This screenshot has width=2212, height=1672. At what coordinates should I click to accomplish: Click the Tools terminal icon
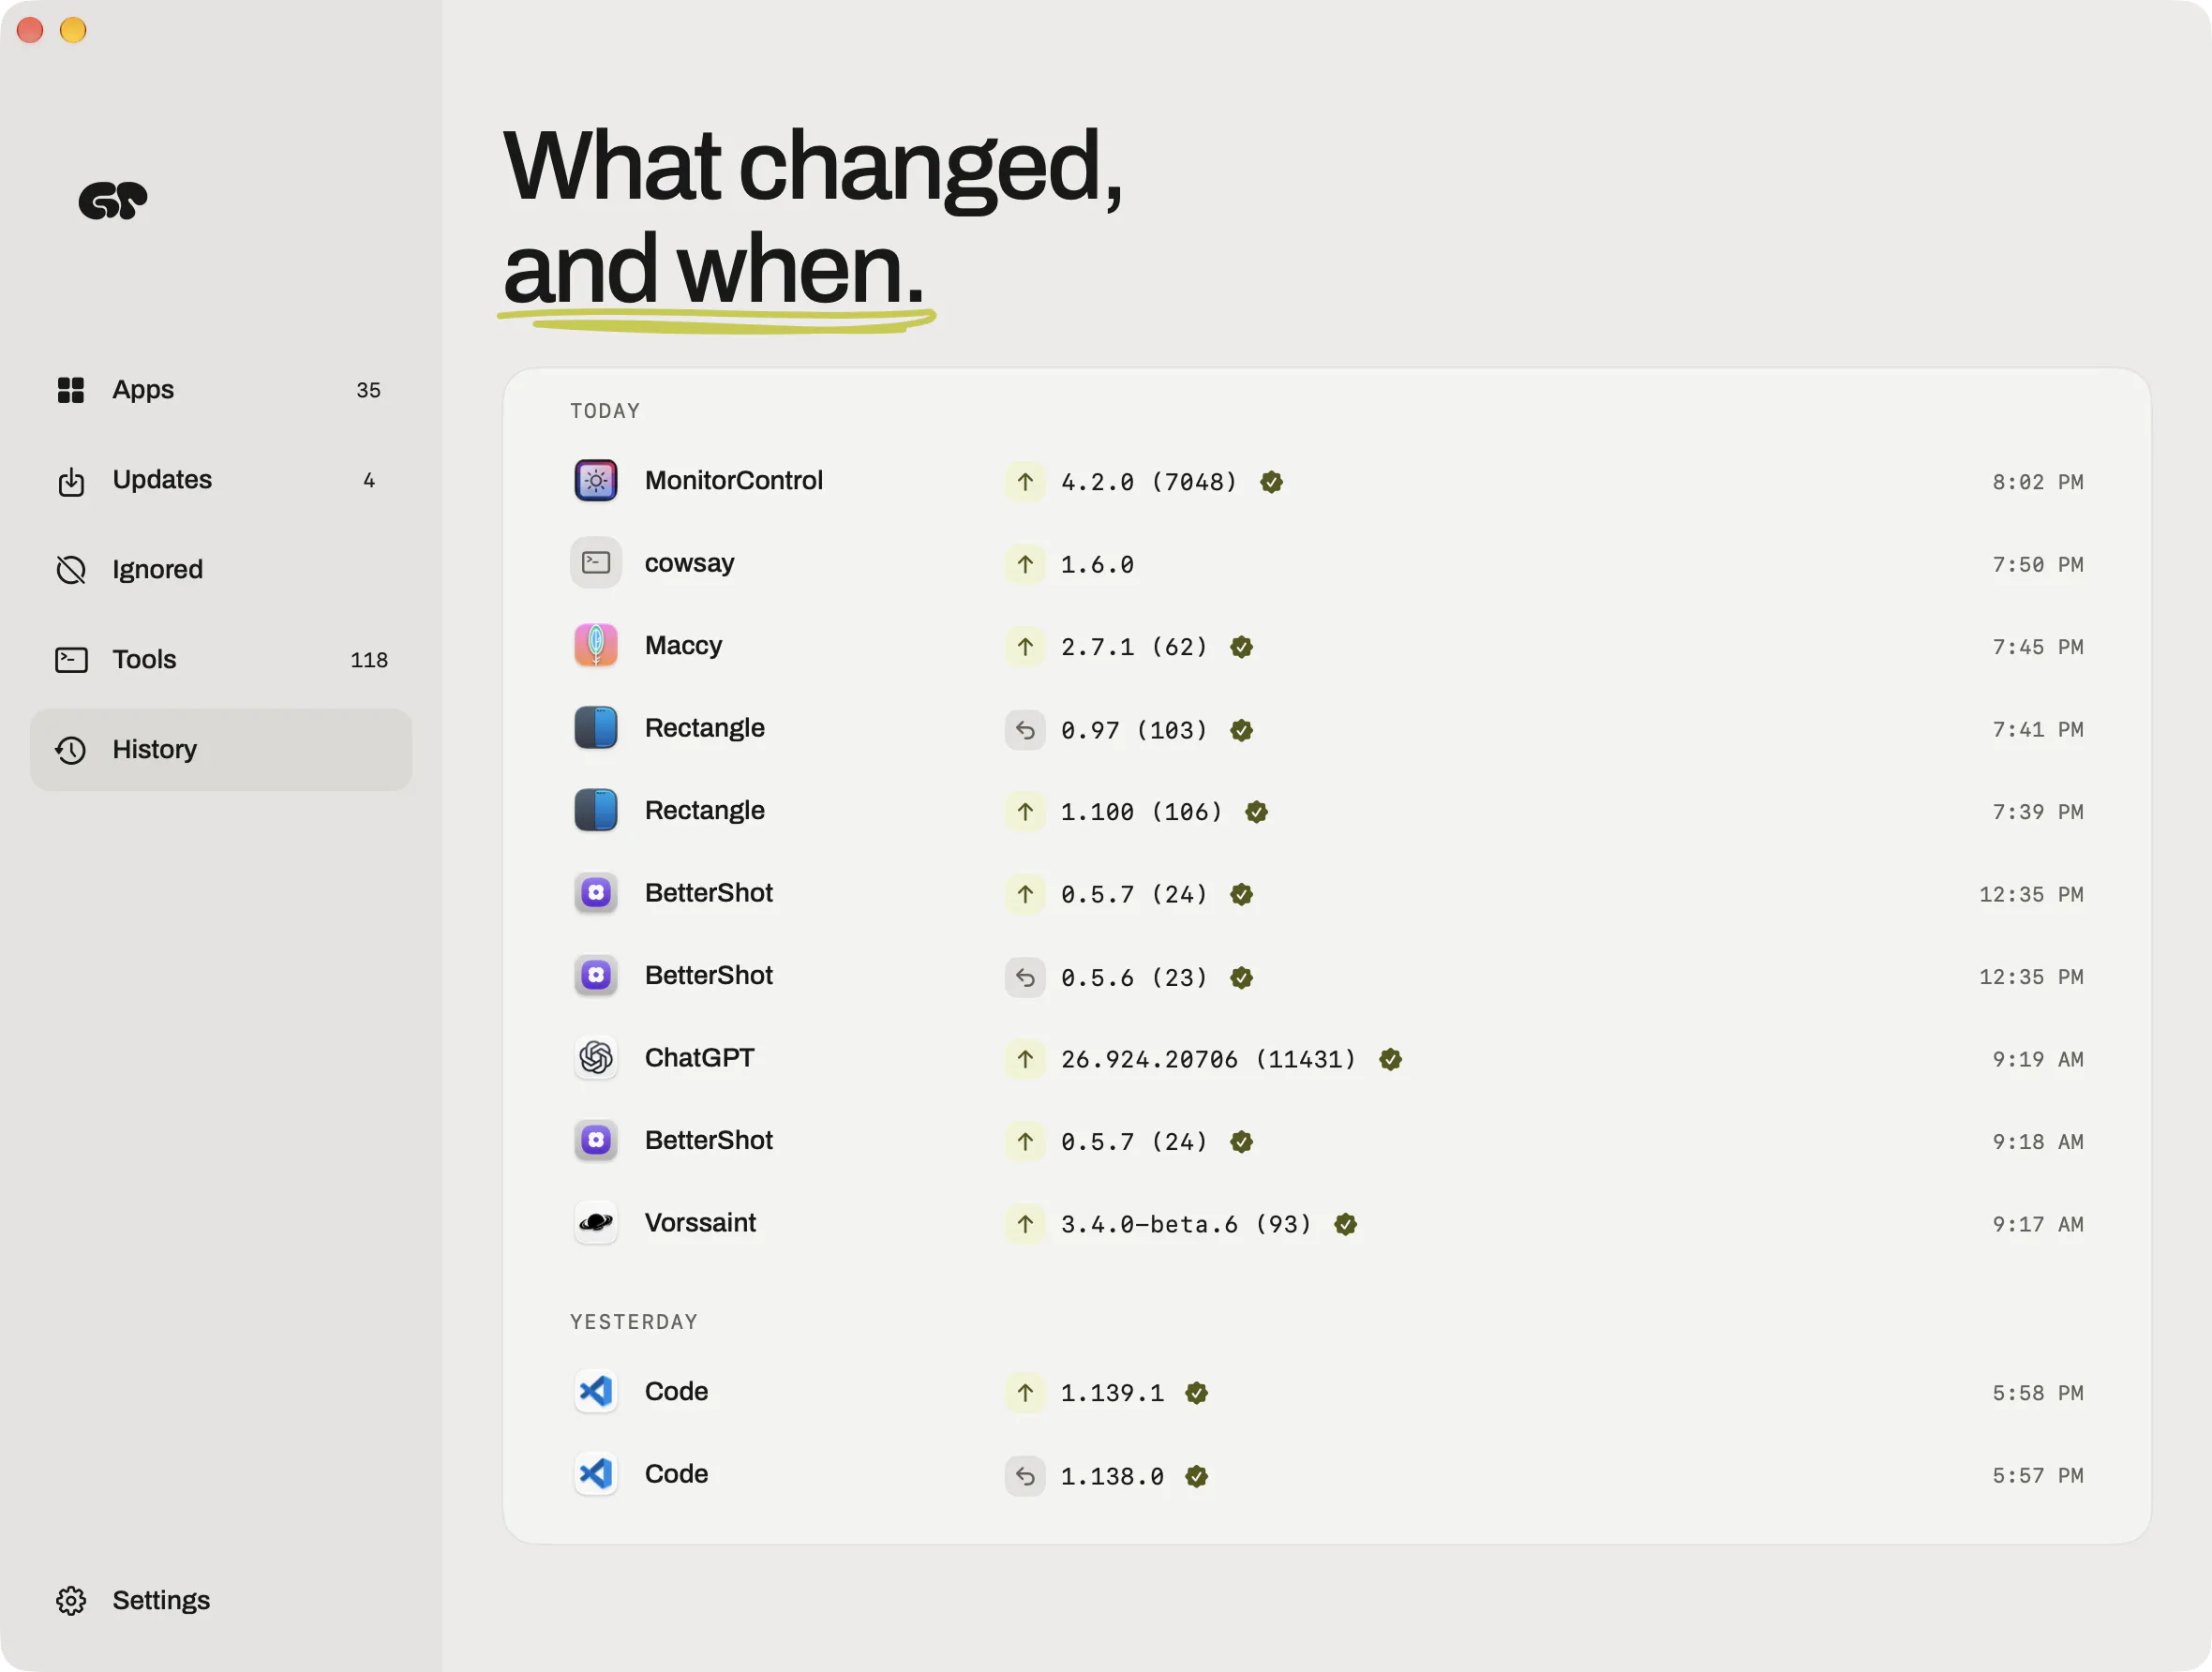click(x=71, y=660)
